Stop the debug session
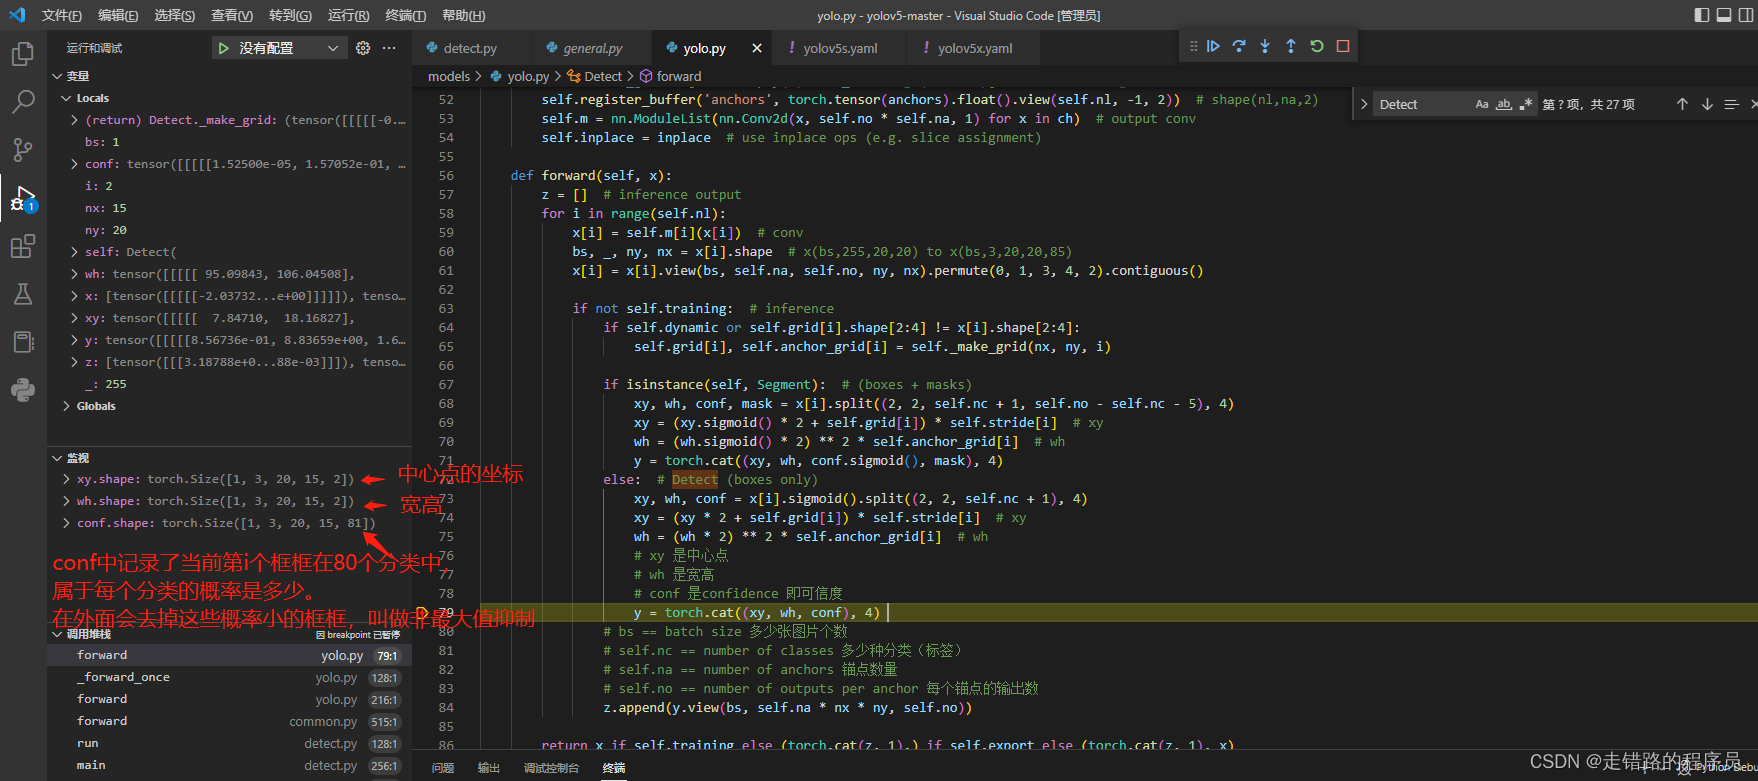This screenshot has width=1758, height=781. coord(1343,46)
